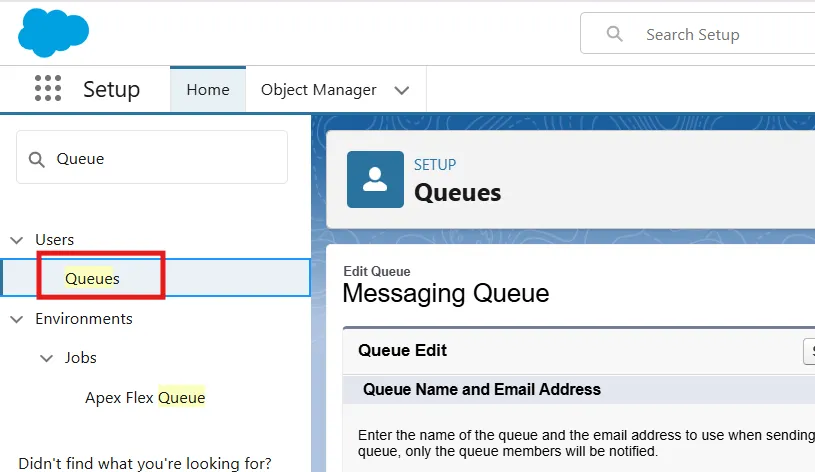Image resolution: width=815 pixels, height=472 pixels.
Task: Click the Environments category label
Action: coord(84,319)
